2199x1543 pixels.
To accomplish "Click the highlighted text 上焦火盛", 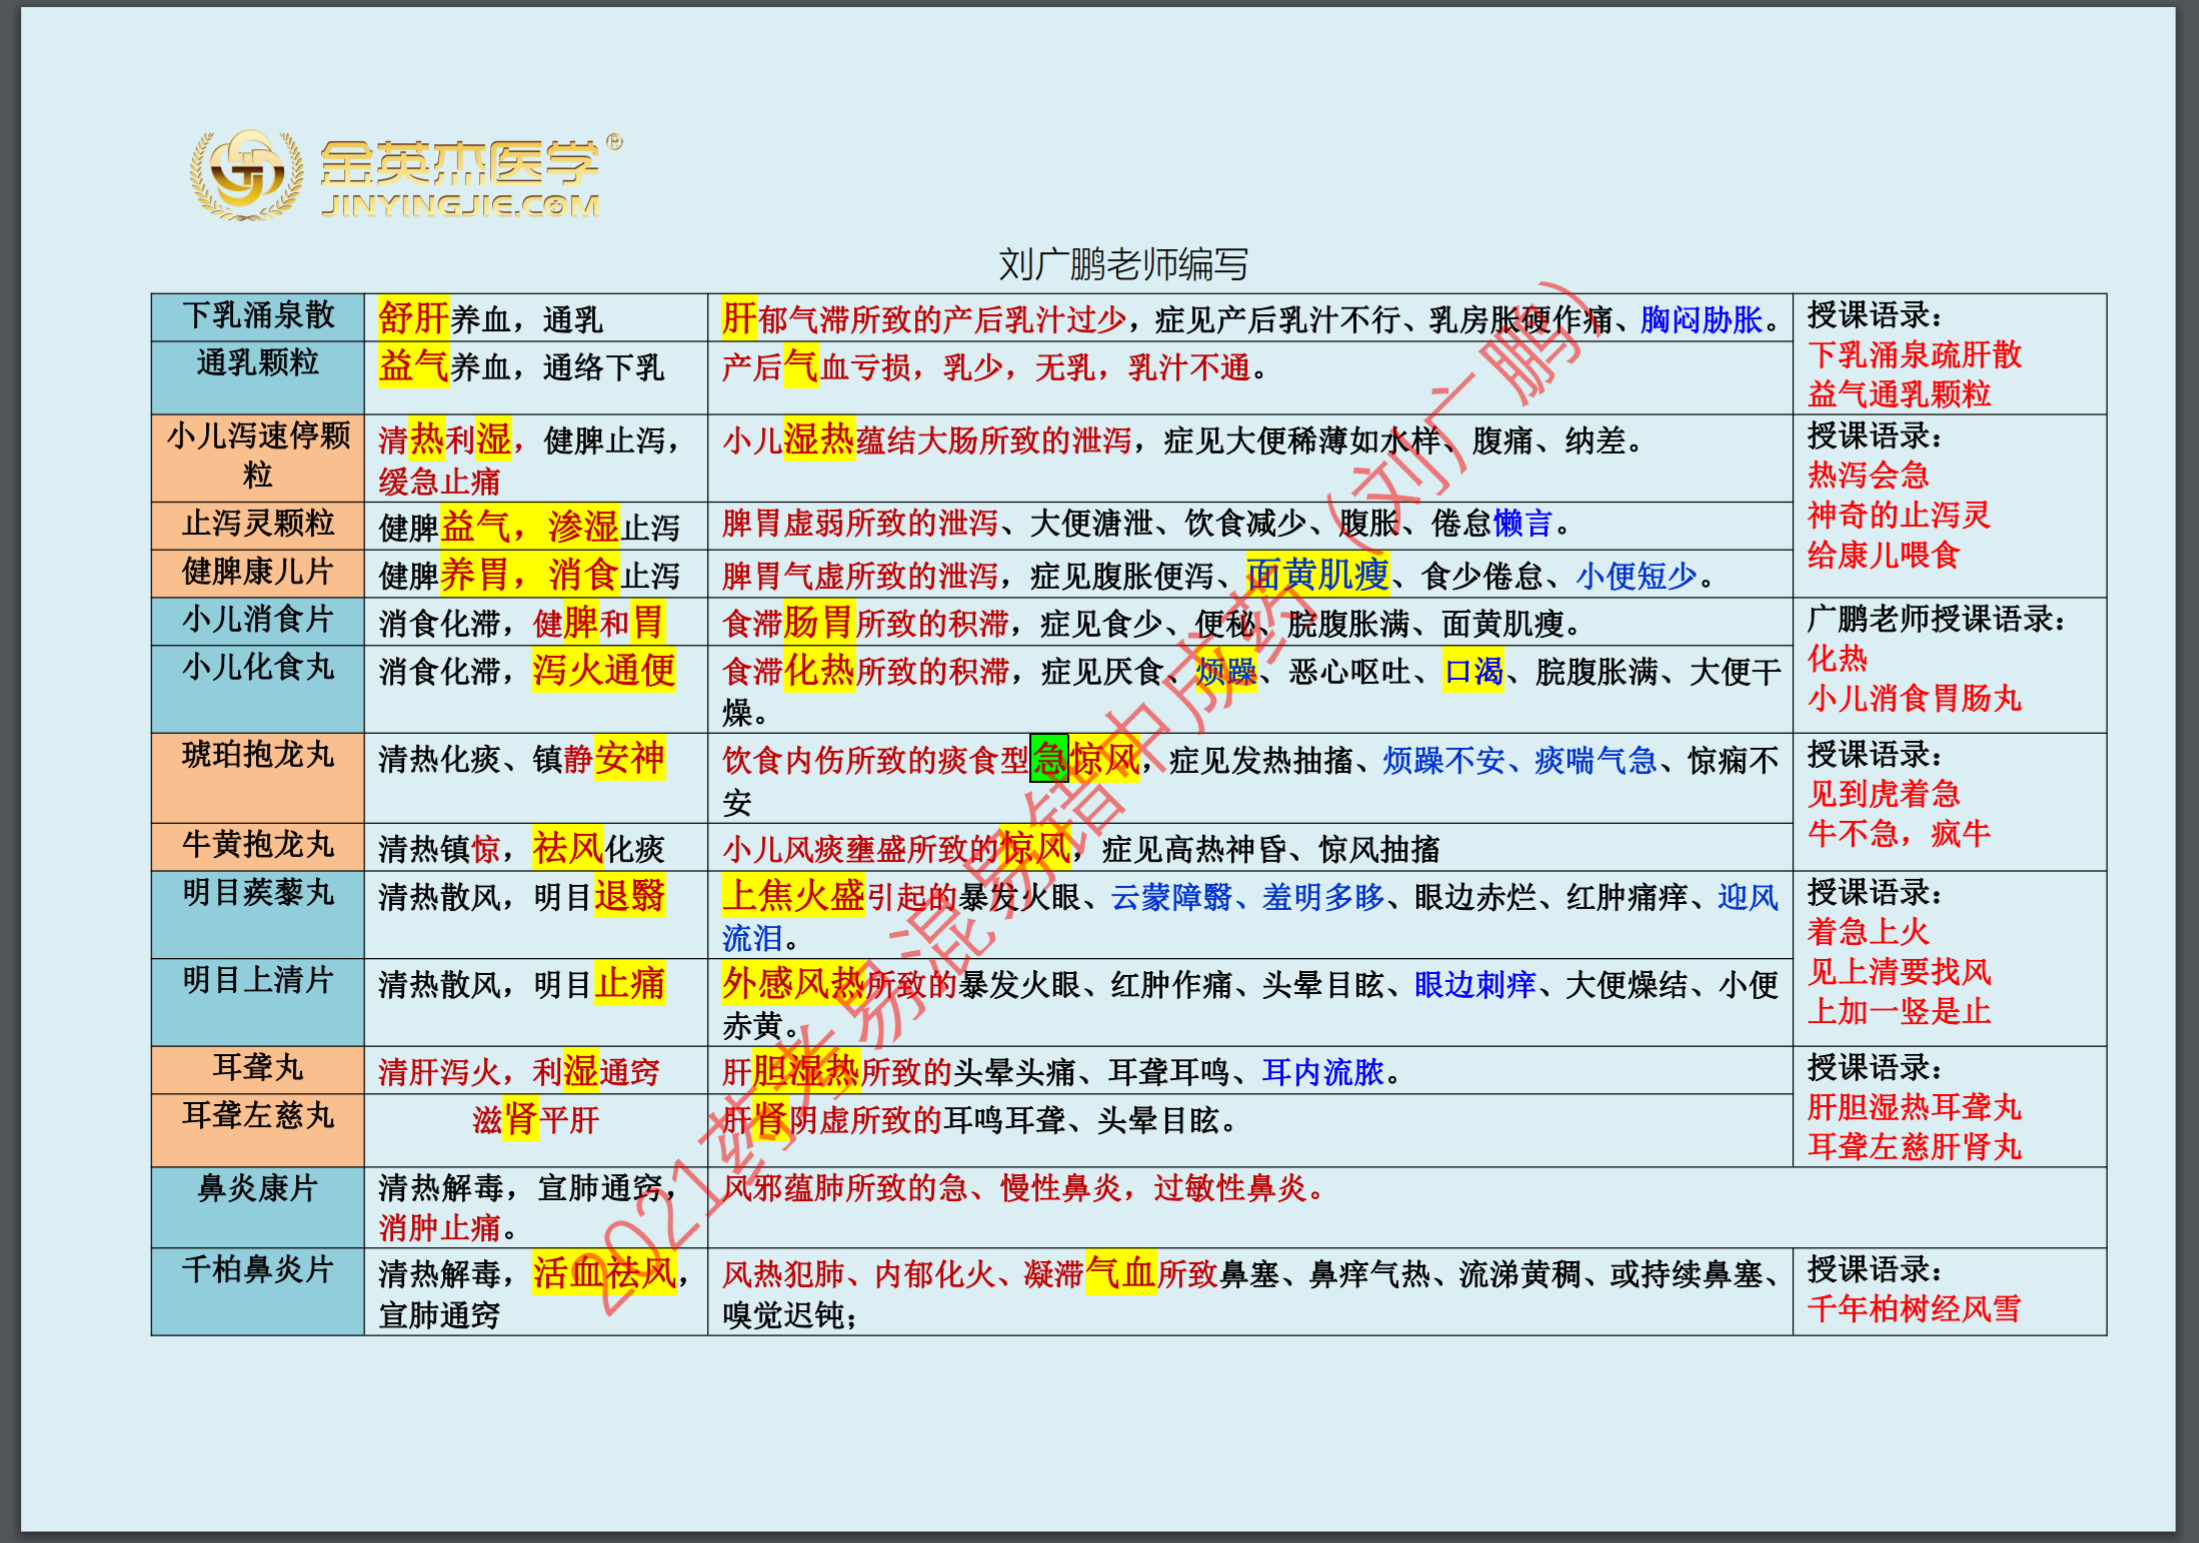I will click(x=794, y=895).
